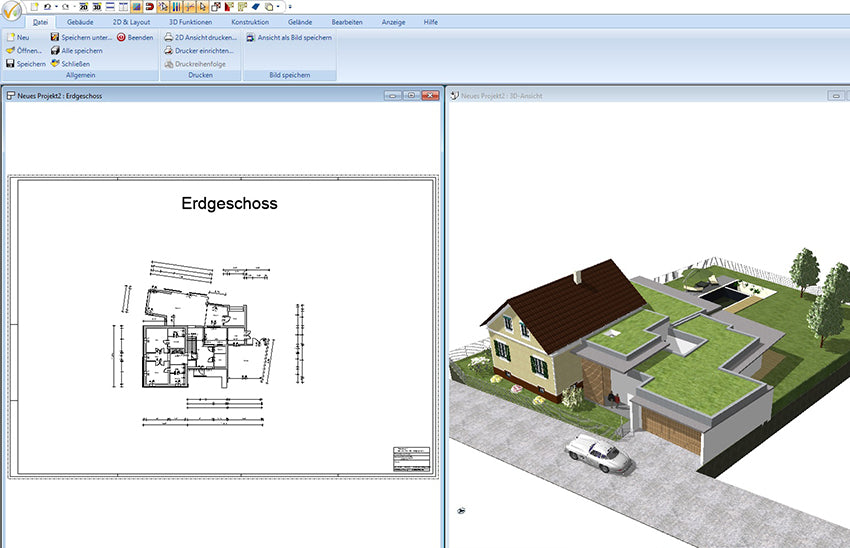Click Ansicht als Bild speichern
The height and width of the screenshot is (548, 850).
point(294,37)
